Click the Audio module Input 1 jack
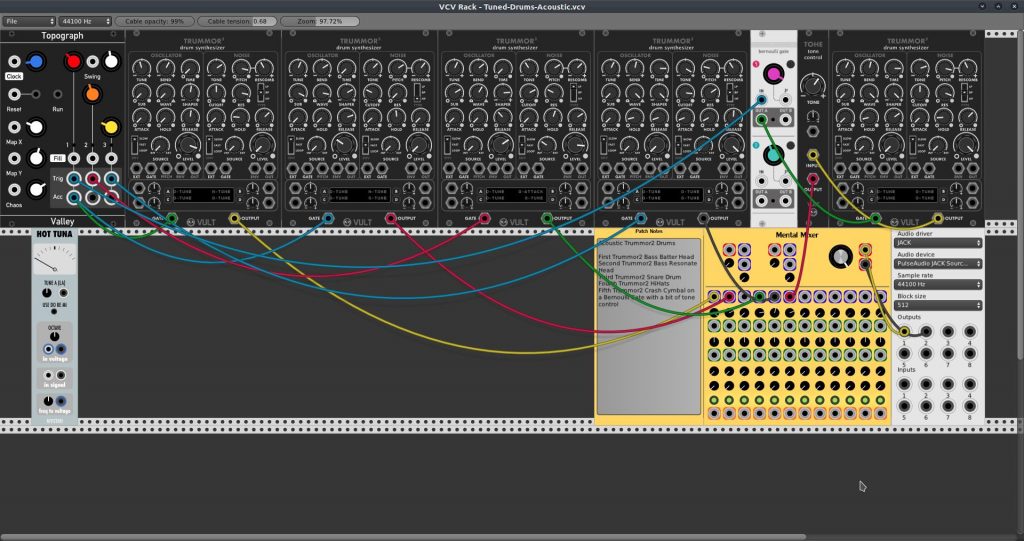The width and height of the screenshot is (1024, 541). tap(904, 384)
